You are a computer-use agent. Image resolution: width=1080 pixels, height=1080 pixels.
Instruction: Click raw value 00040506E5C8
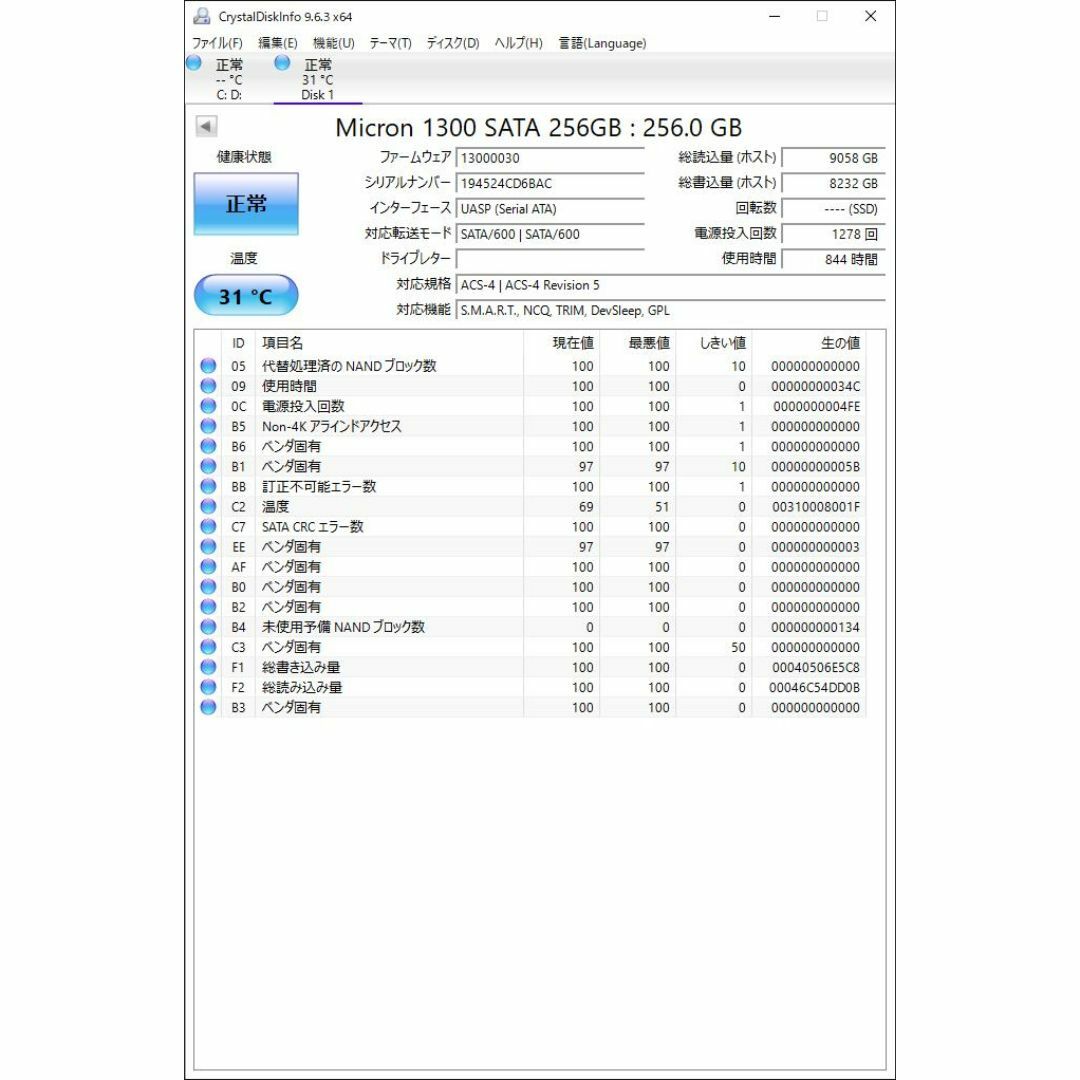pos(816,667)
